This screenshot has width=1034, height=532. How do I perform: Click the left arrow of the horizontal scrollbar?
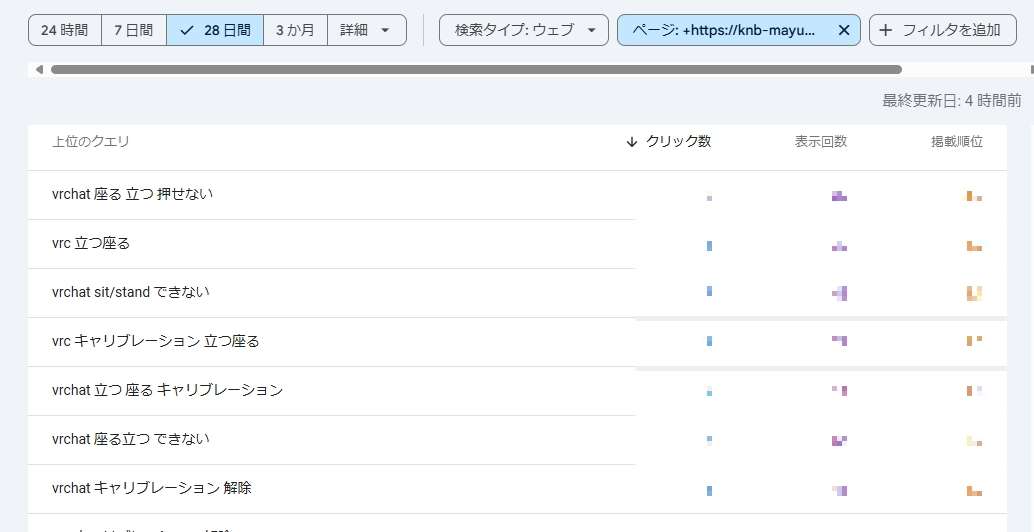click(x=39, y=70)
